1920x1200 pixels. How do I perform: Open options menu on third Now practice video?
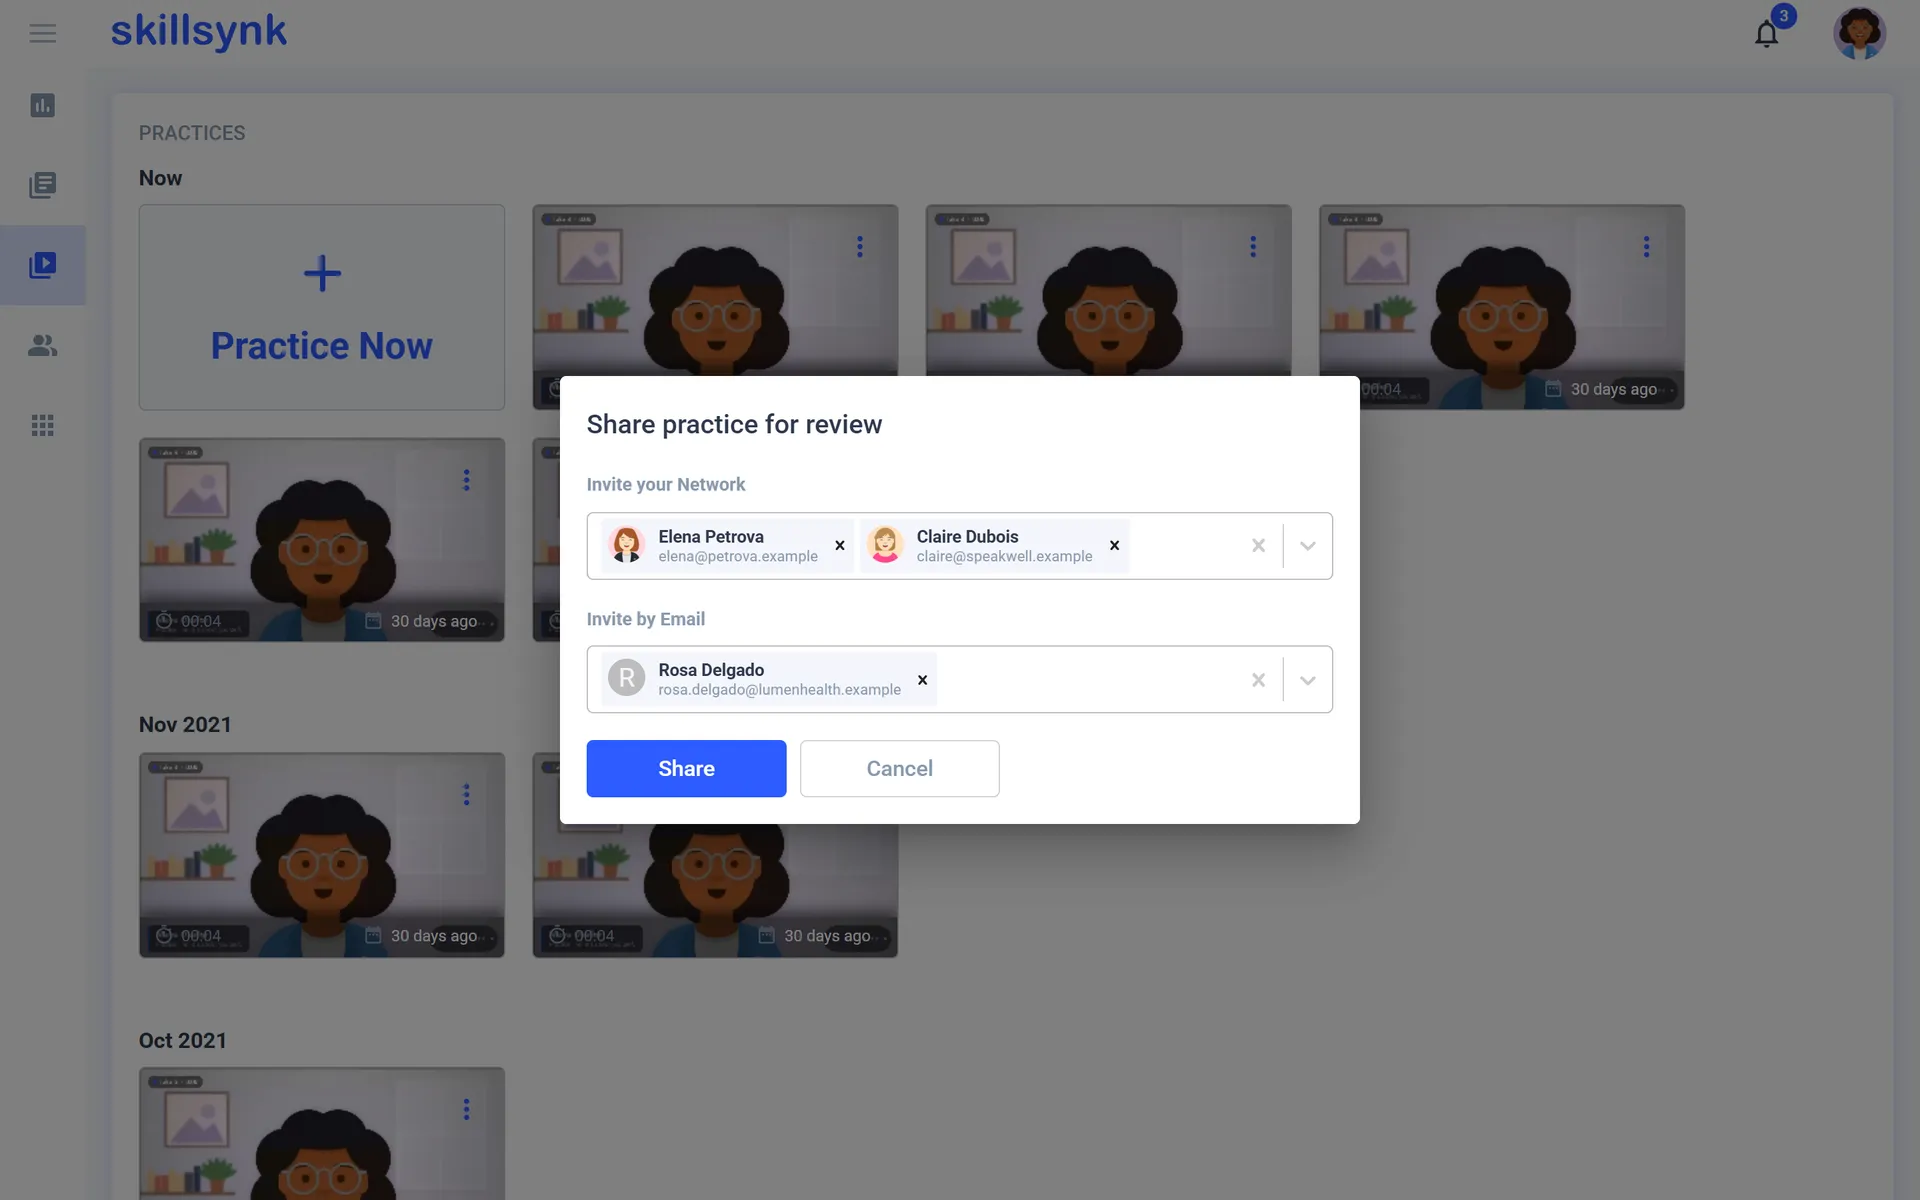(x=1646, y=246)
